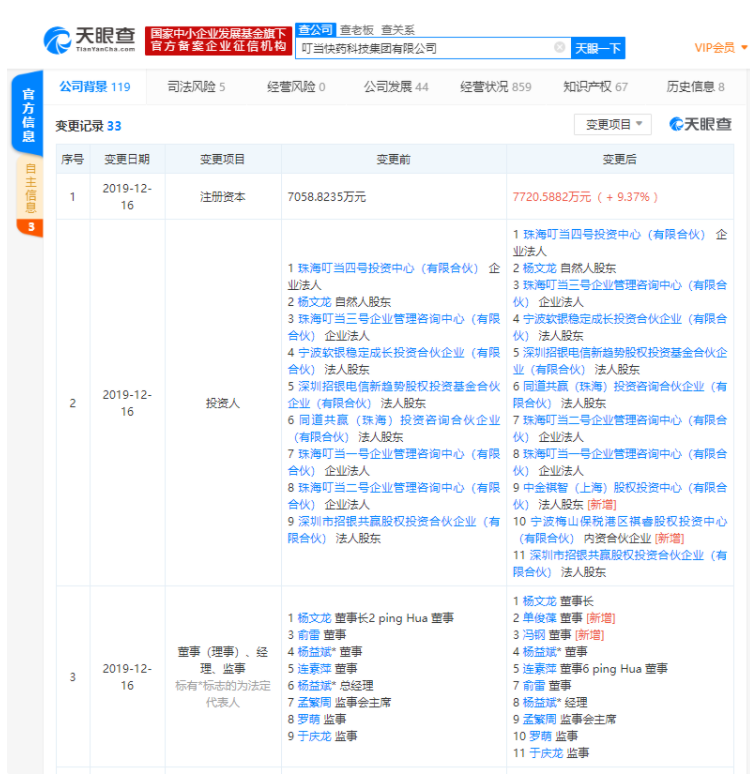Open 宁波梅山保税港区祺睿股权投资中心 link
The height and width of the screenshot is (775, 750).
[x=619, y=529]
